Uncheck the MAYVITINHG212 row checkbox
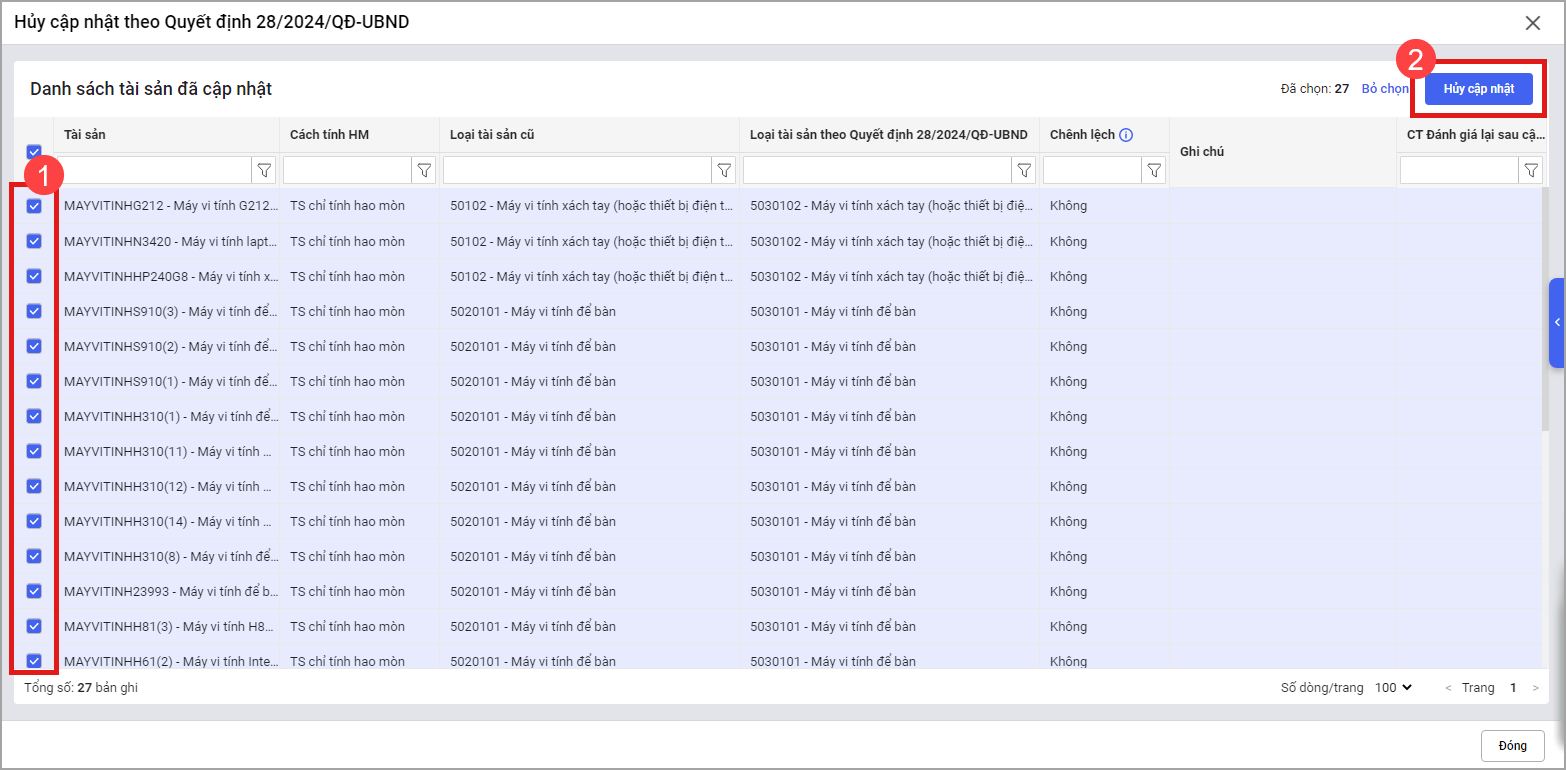Screen dimensions: 1566x770 point(34,206)
